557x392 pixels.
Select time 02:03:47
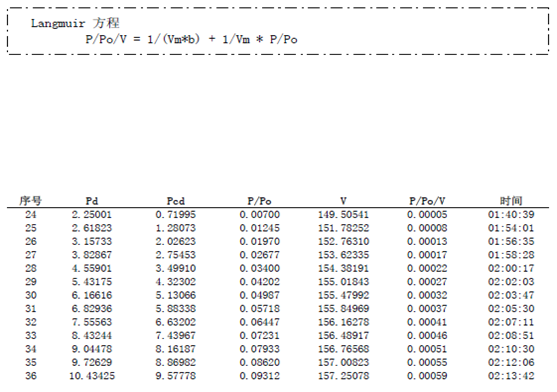511,295
